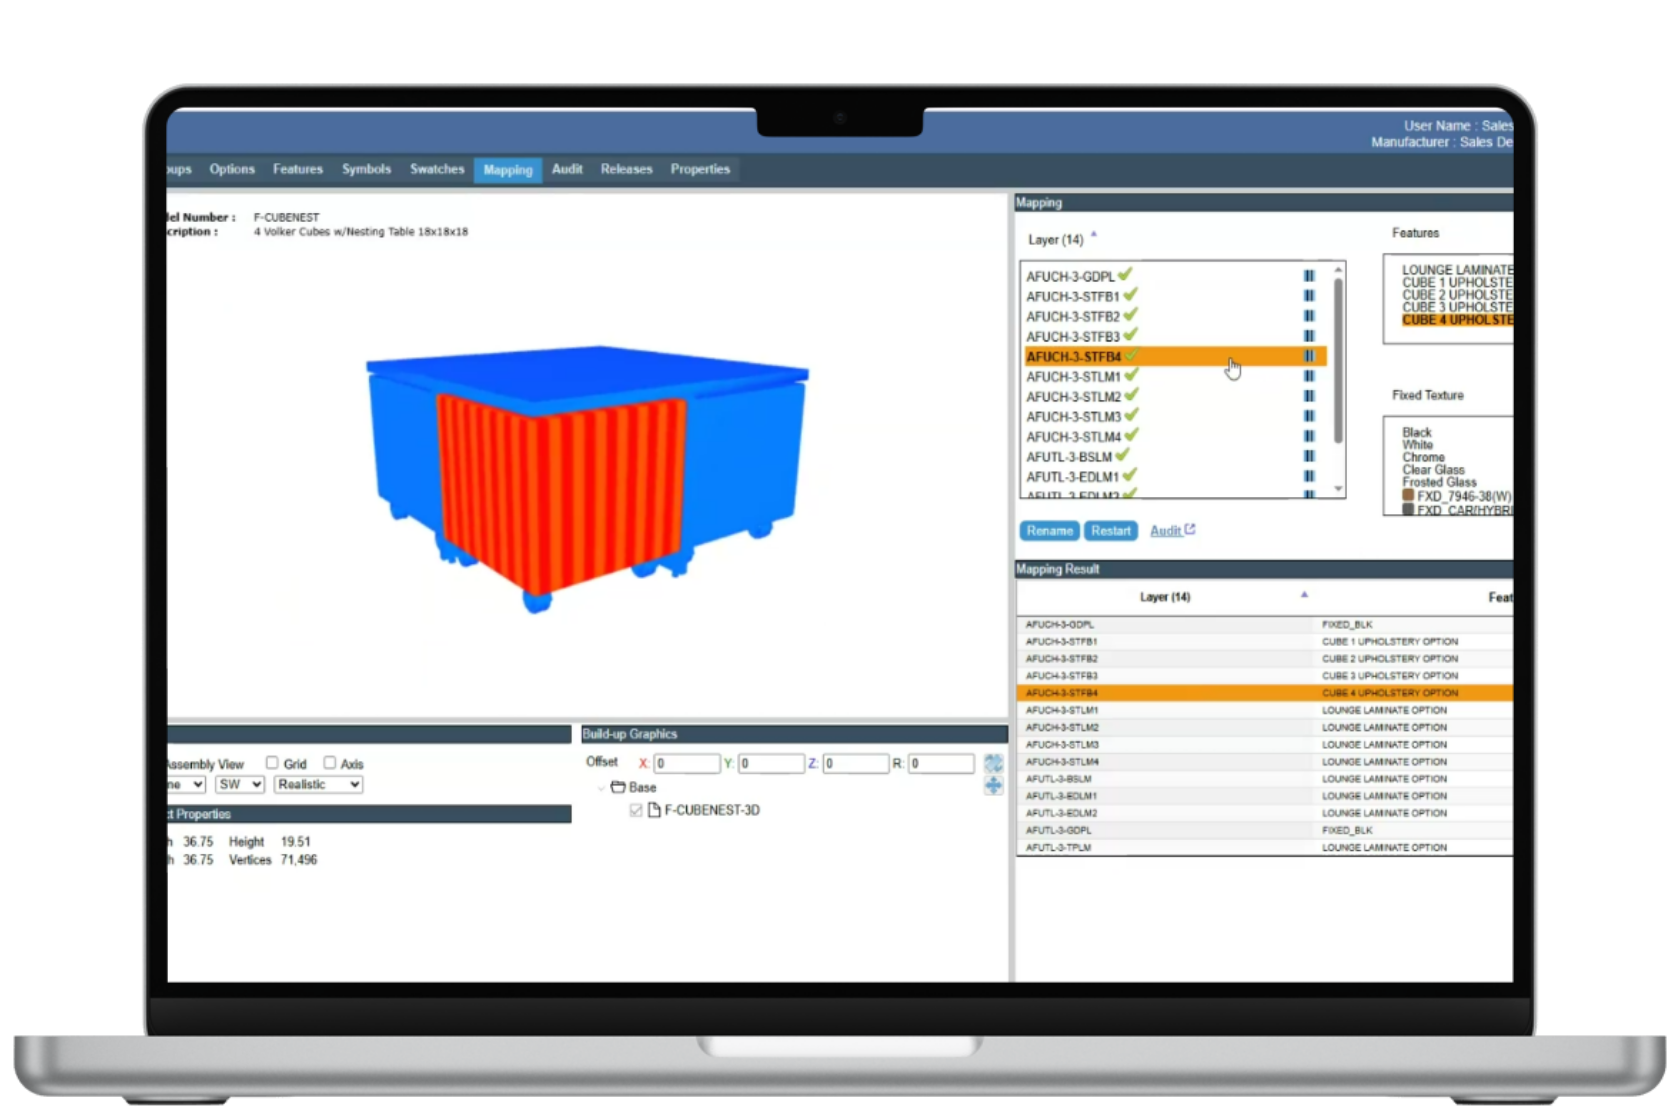Click the external link icon beside Audit

[1190, 529]
